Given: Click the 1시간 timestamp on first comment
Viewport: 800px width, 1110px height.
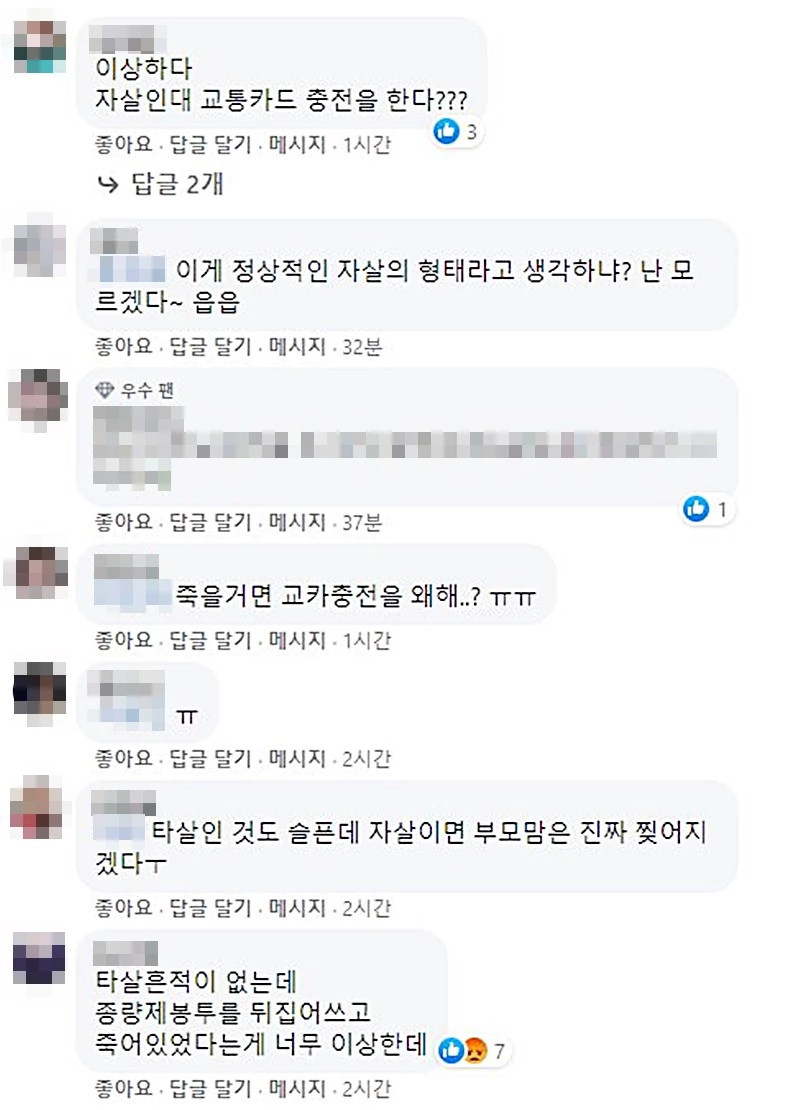Looking at the screenshot, I should (x=367, y=144).
